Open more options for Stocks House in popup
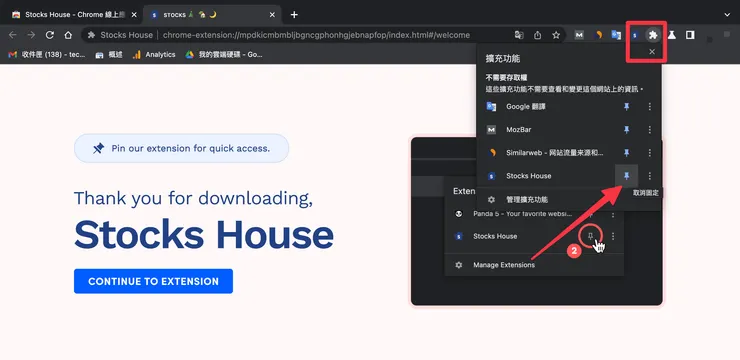 650,176
